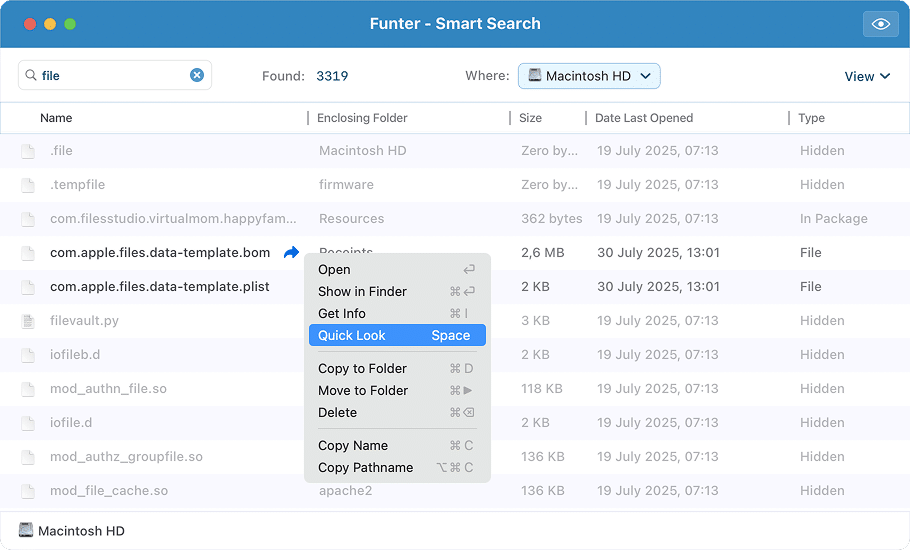Viewport: 910px width, 550px height.
Task: Click the search field containing 'file'
Action: [x=115, y=75]
